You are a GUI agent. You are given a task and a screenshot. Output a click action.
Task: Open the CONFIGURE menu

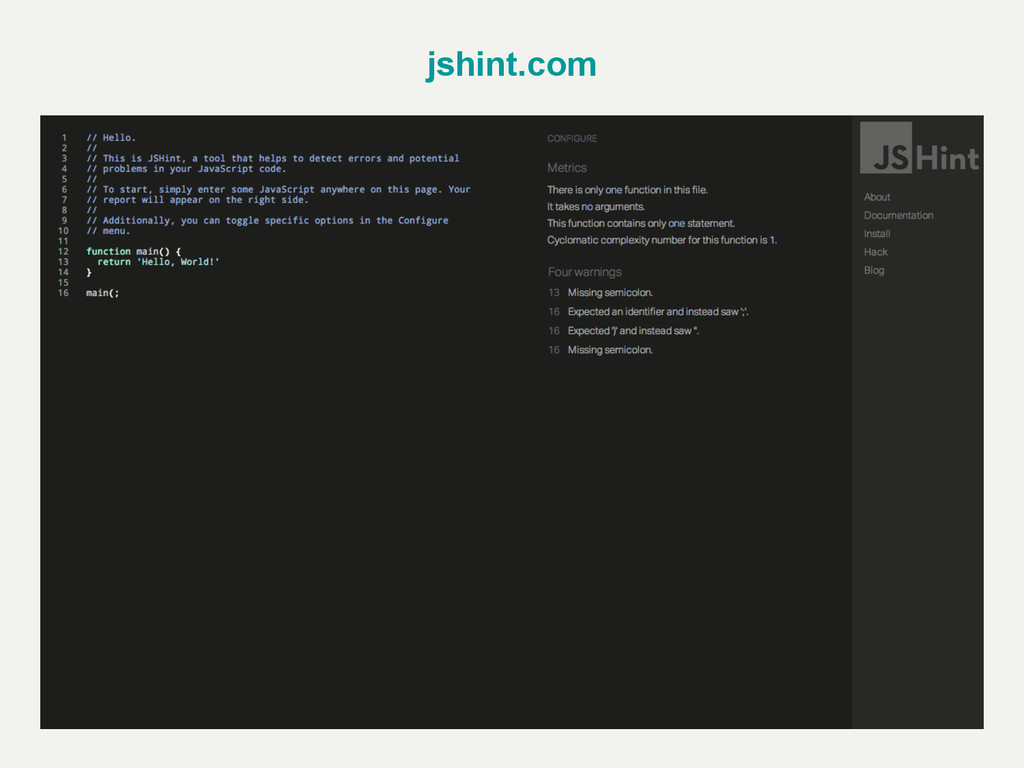[x=572, y=138]
